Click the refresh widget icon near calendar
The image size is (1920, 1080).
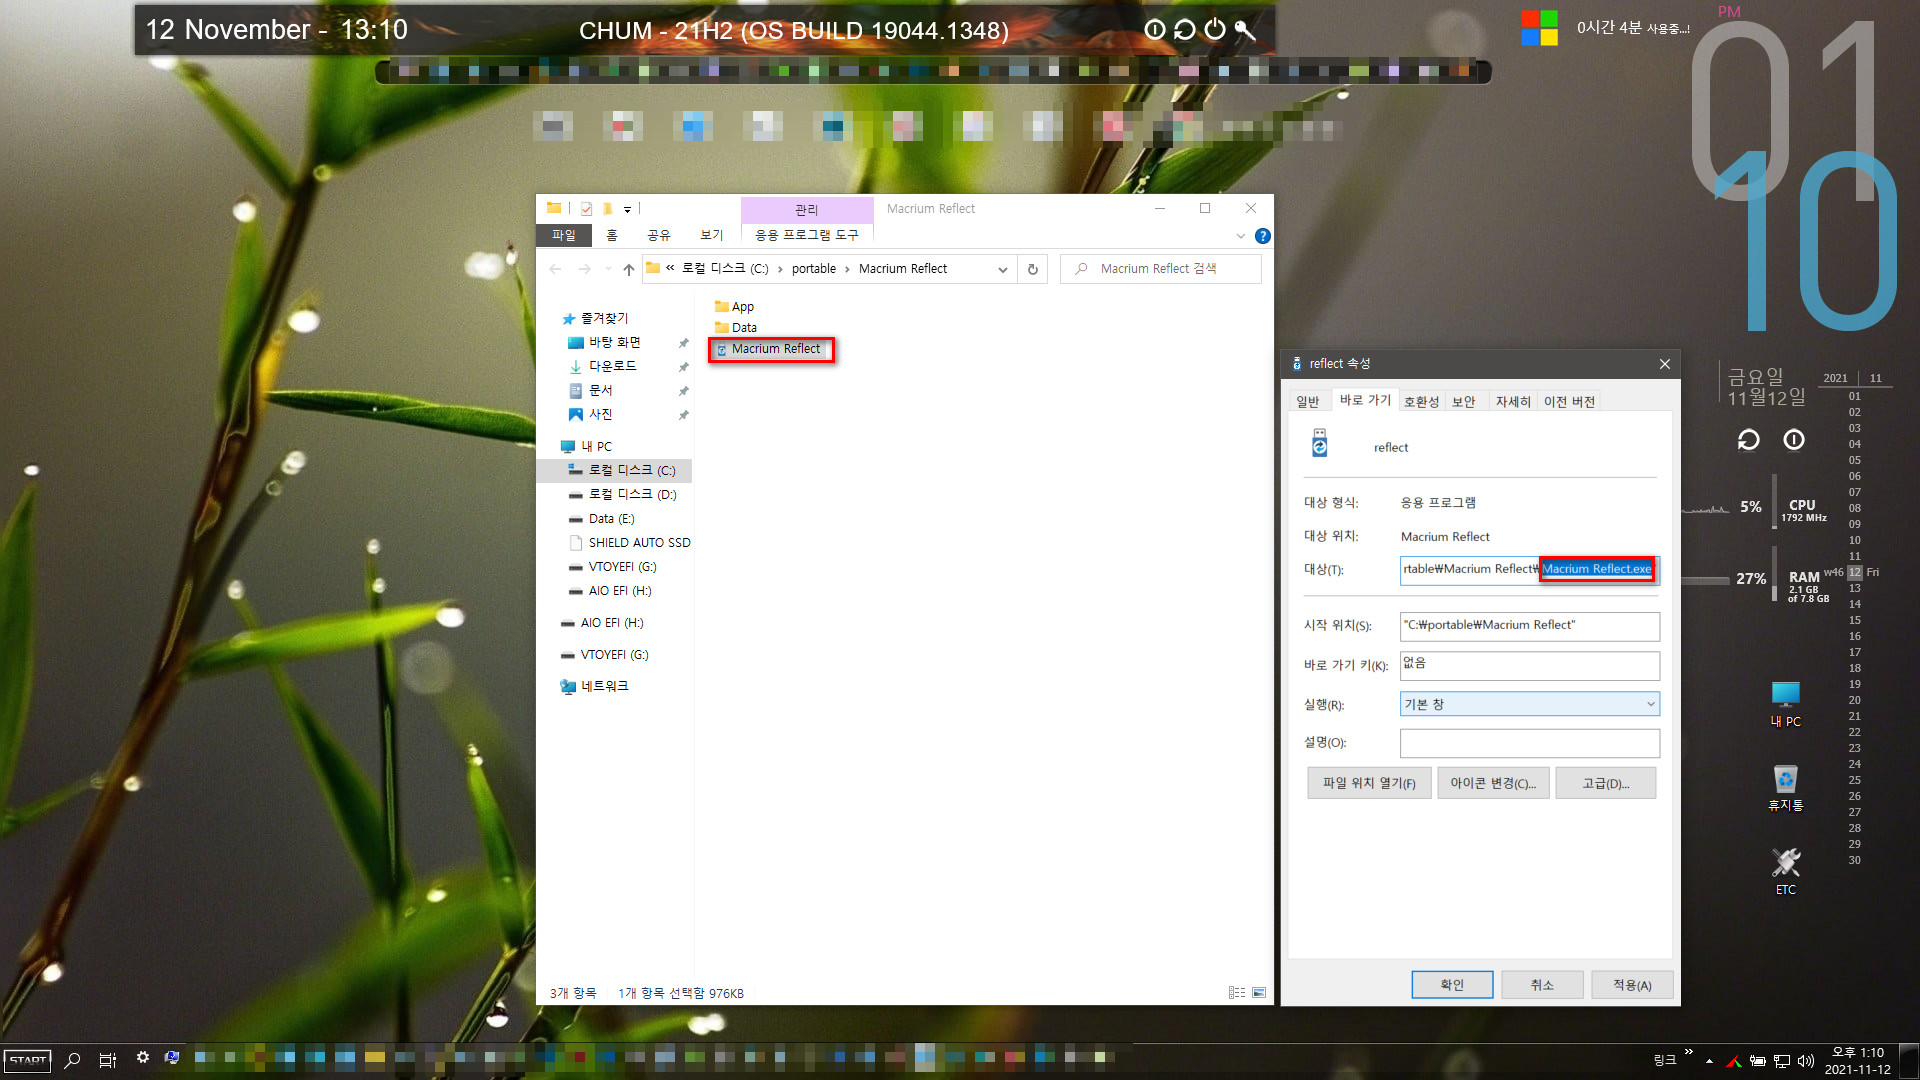point(1748,440)
